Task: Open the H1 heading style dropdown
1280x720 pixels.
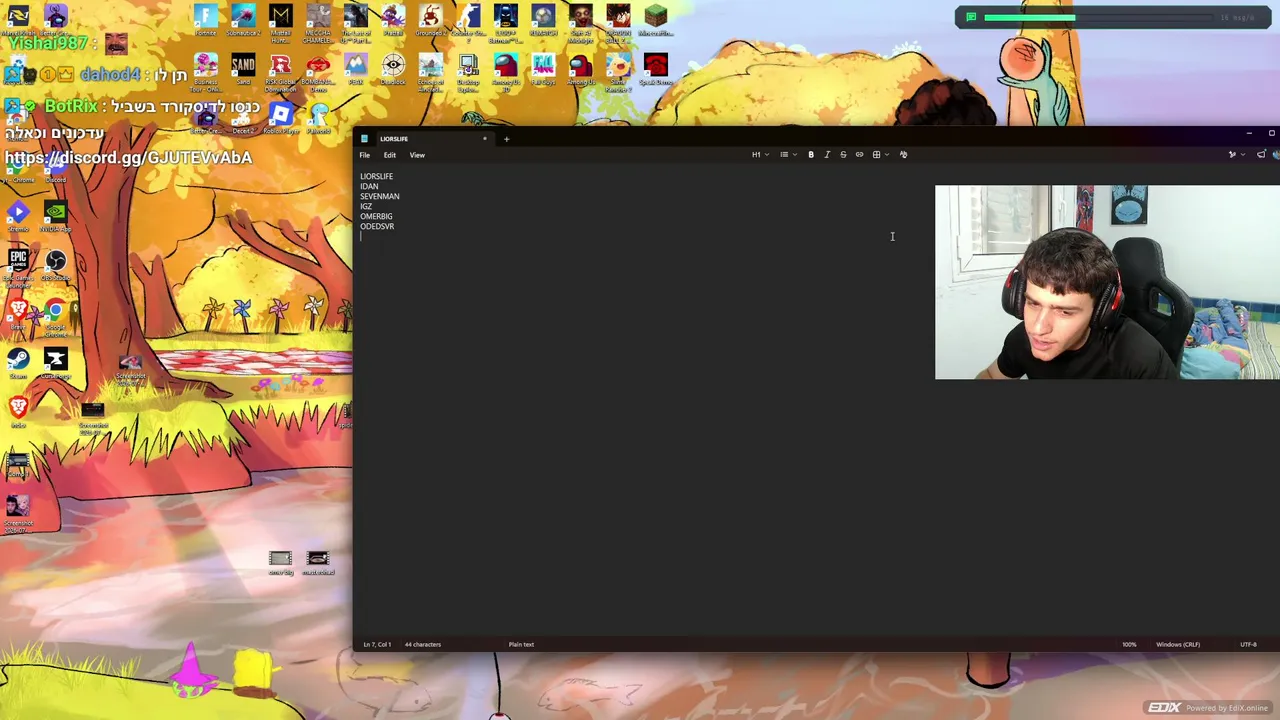Action: tap(760, 155)
